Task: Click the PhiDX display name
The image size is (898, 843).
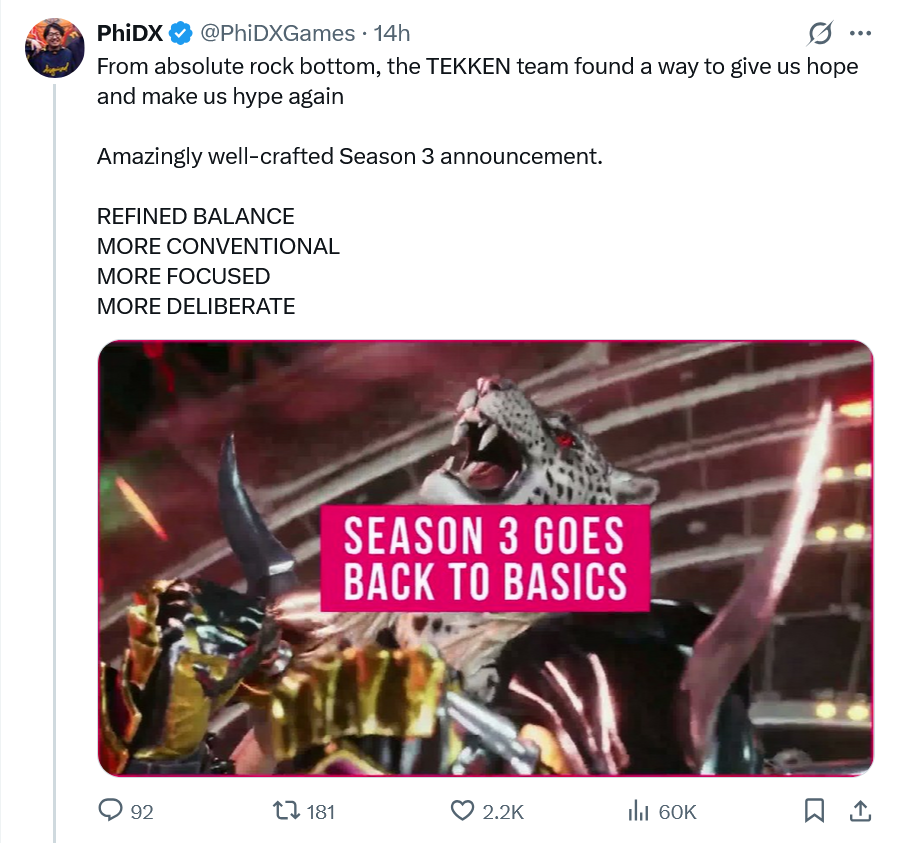Action: coord(130,33)
